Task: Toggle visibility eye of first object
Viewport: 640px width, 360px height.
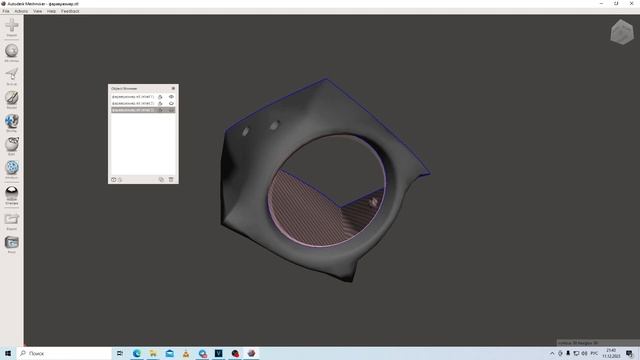Action: coord(171,97)
